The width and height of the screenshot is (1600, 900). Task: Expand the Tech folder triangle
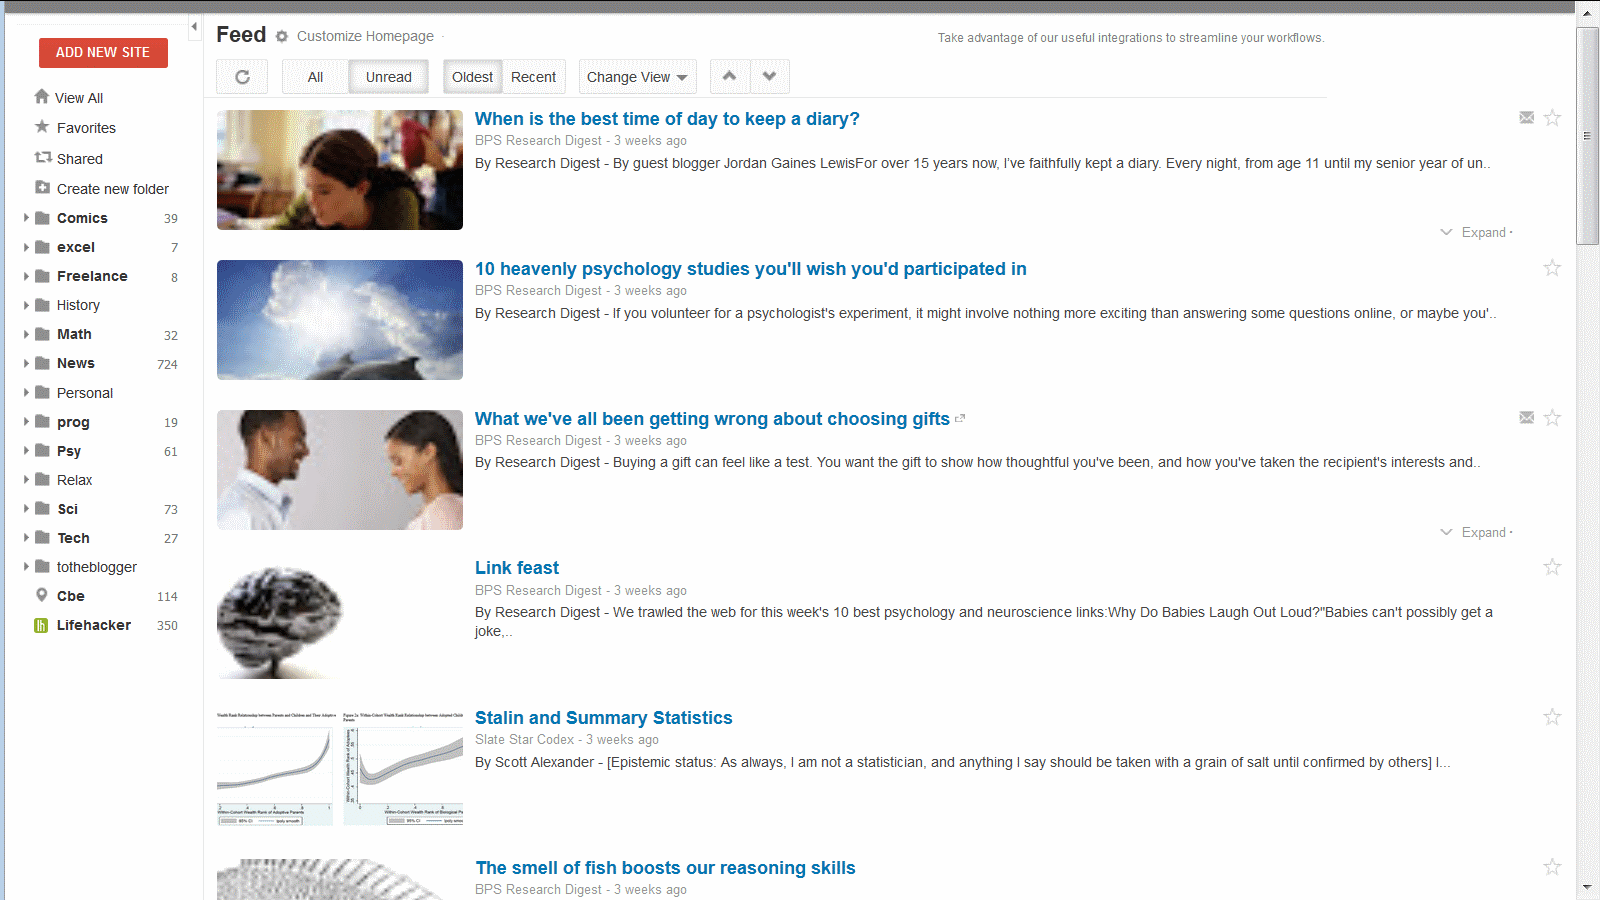[x=26, y=537]
